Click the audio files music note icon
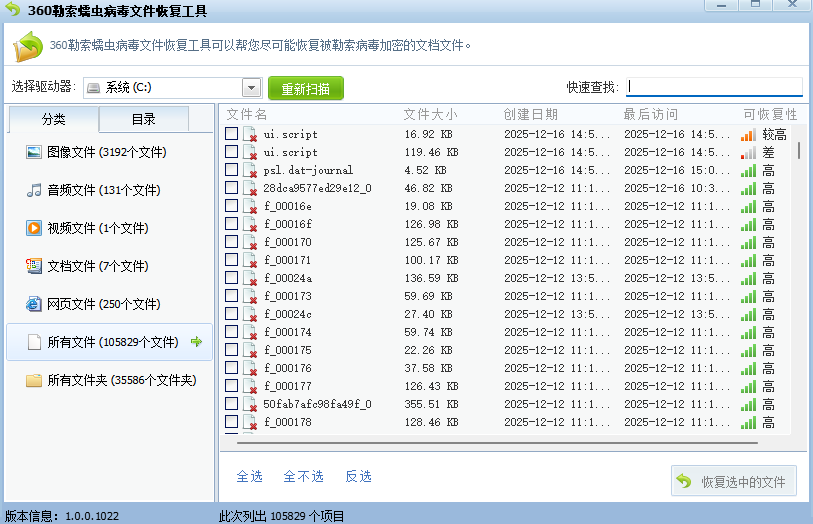813x524 pixels. click(x=34, y=190)
